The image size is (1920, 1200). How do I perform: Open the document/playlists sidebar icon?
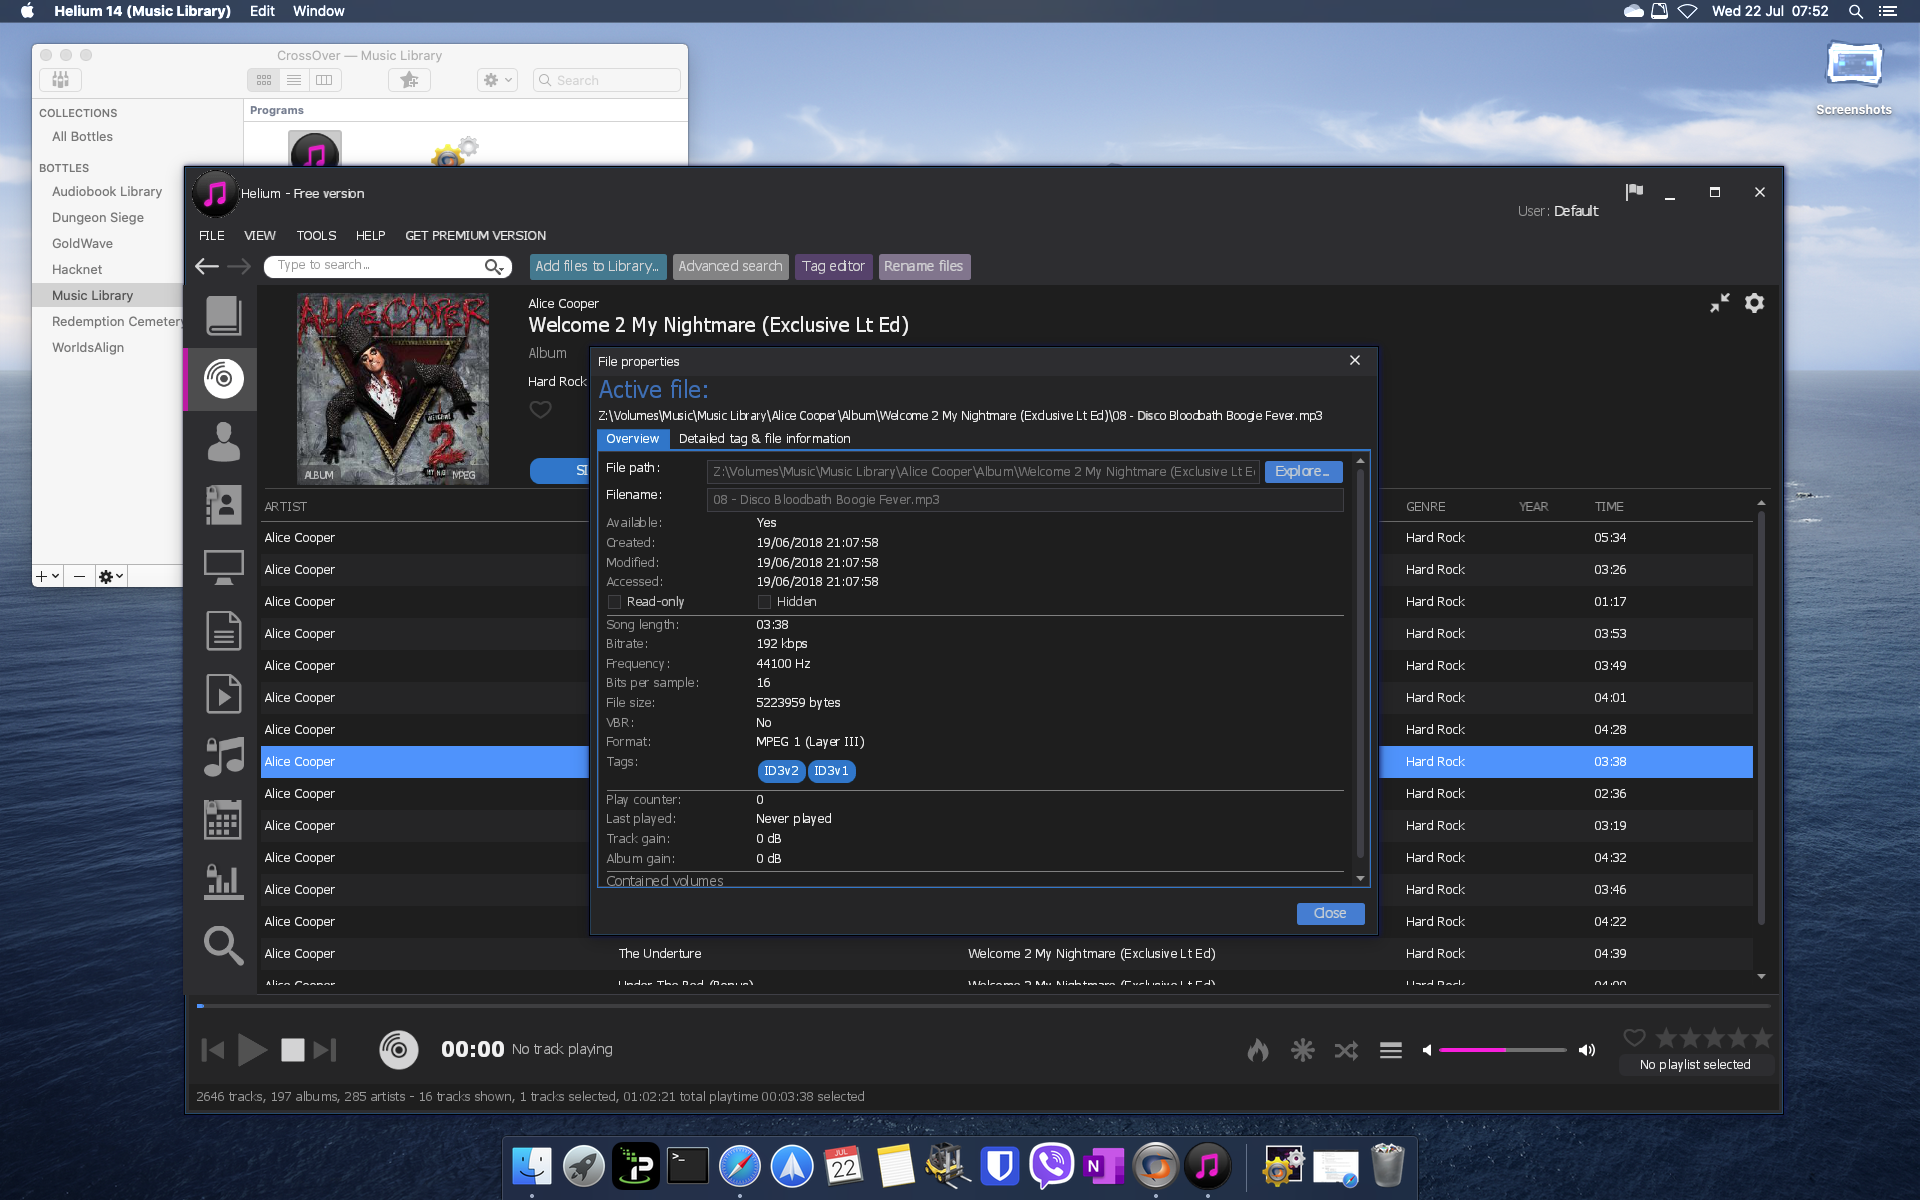pyautogui.click(x=223, y=631)
